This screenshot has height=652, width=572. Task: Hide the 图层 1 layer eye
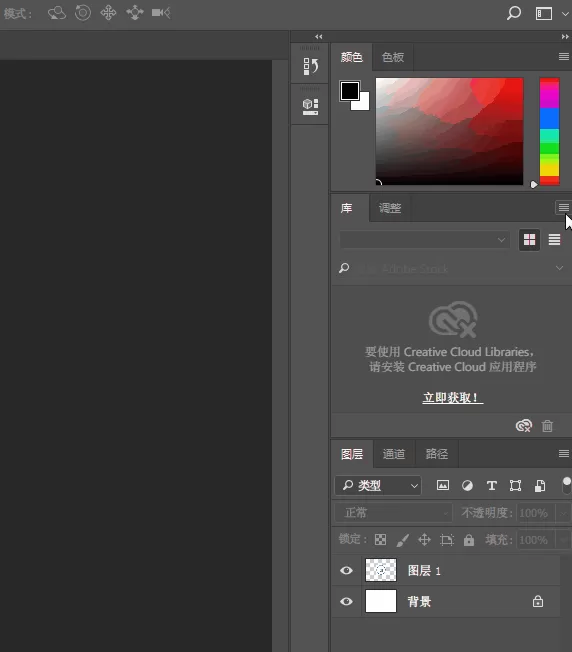coord(346,570)
